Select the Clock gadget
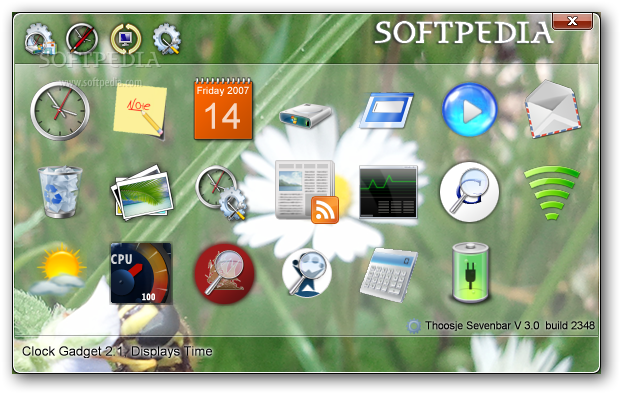Screen dimensions: 621x394 (x=60, y=111)
